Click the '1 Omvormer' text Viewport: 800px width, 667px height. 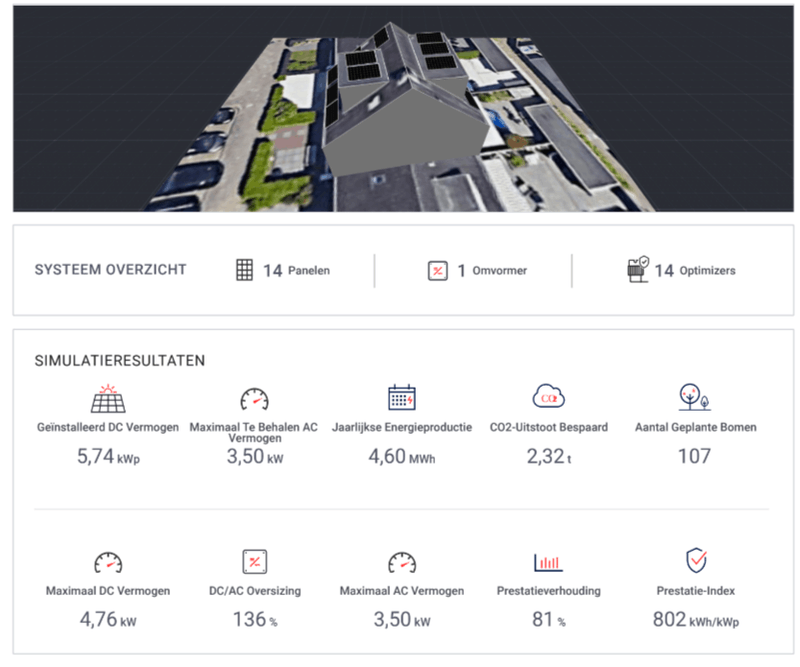pos(492,270)
